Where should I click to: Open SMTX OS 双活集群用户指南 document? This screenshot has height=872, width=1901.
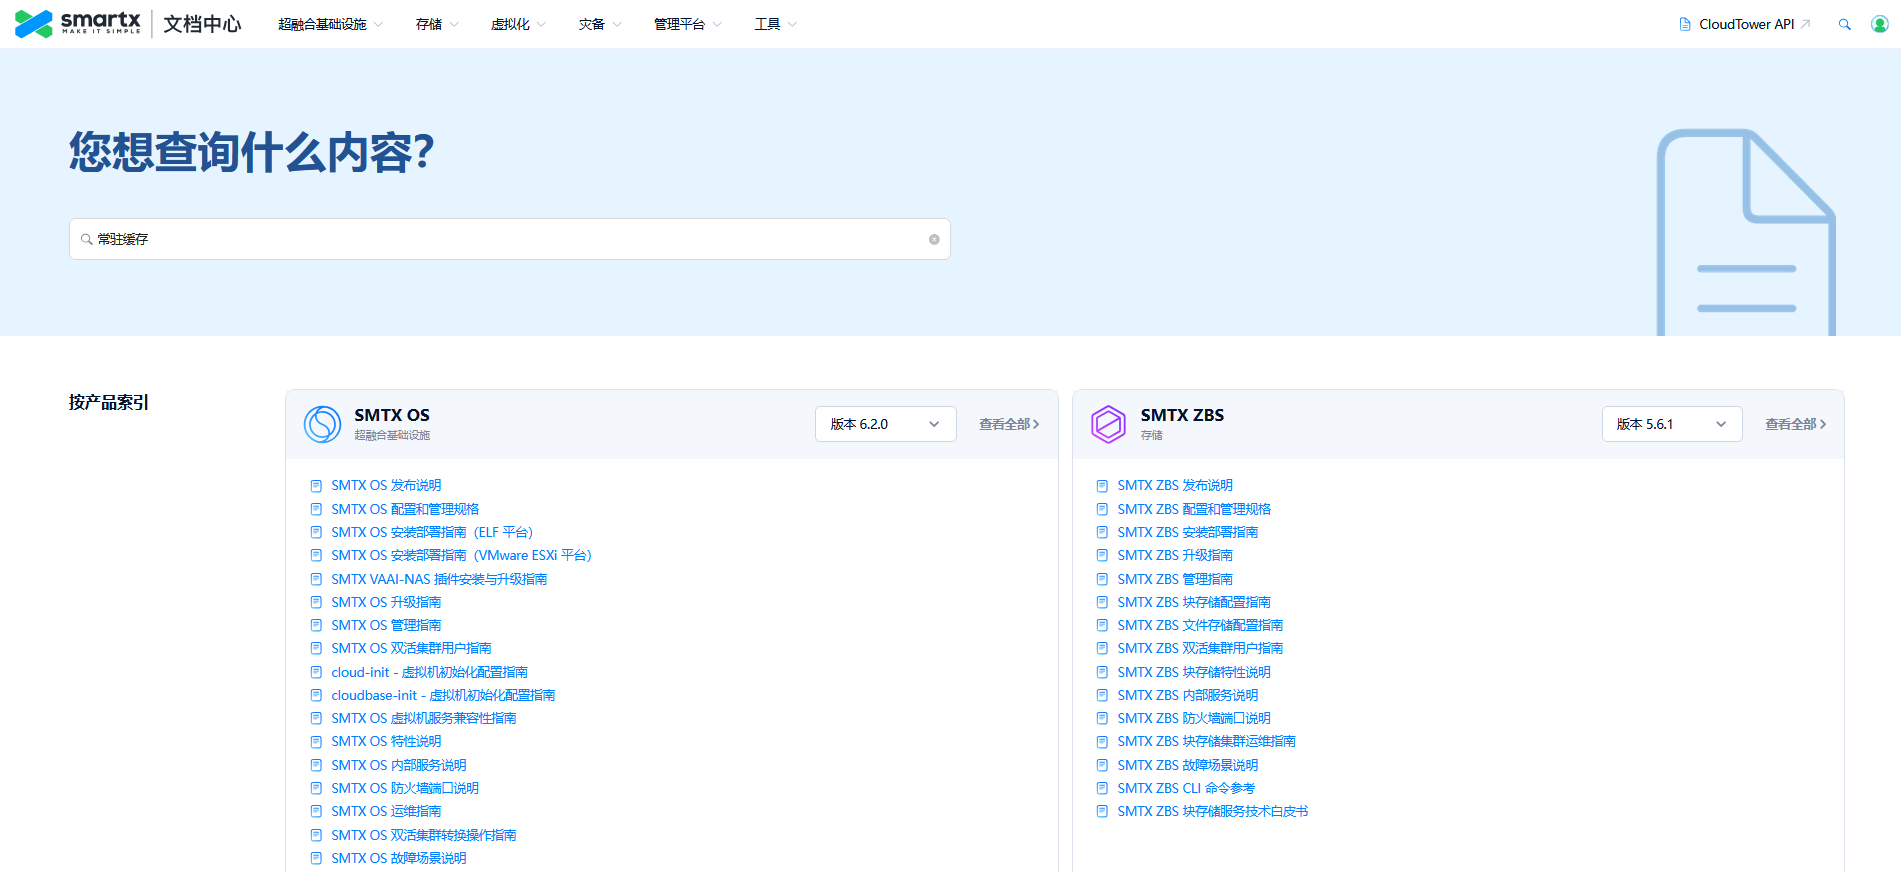411,648
